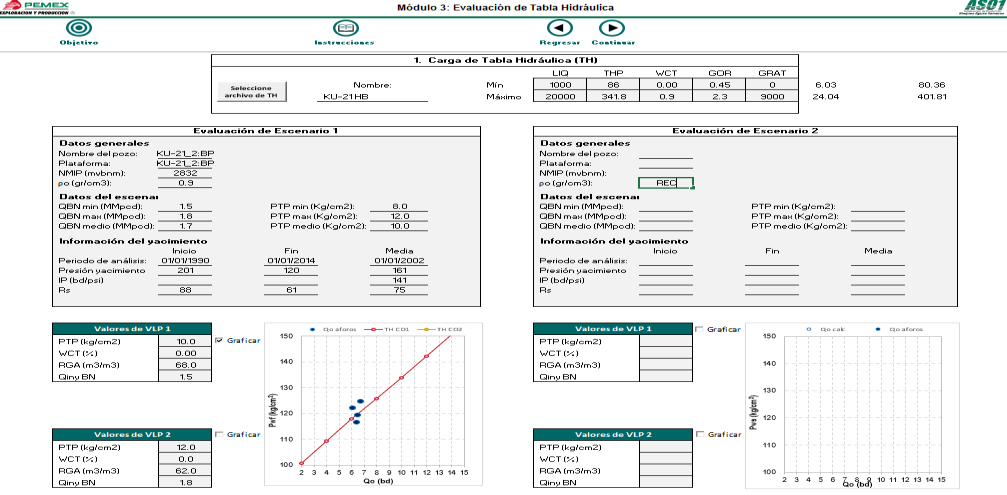Select the active ρo cell in Escenario 2
Image resolution: width=1007 pixels, height=495 pixels.
pos(666,183)
